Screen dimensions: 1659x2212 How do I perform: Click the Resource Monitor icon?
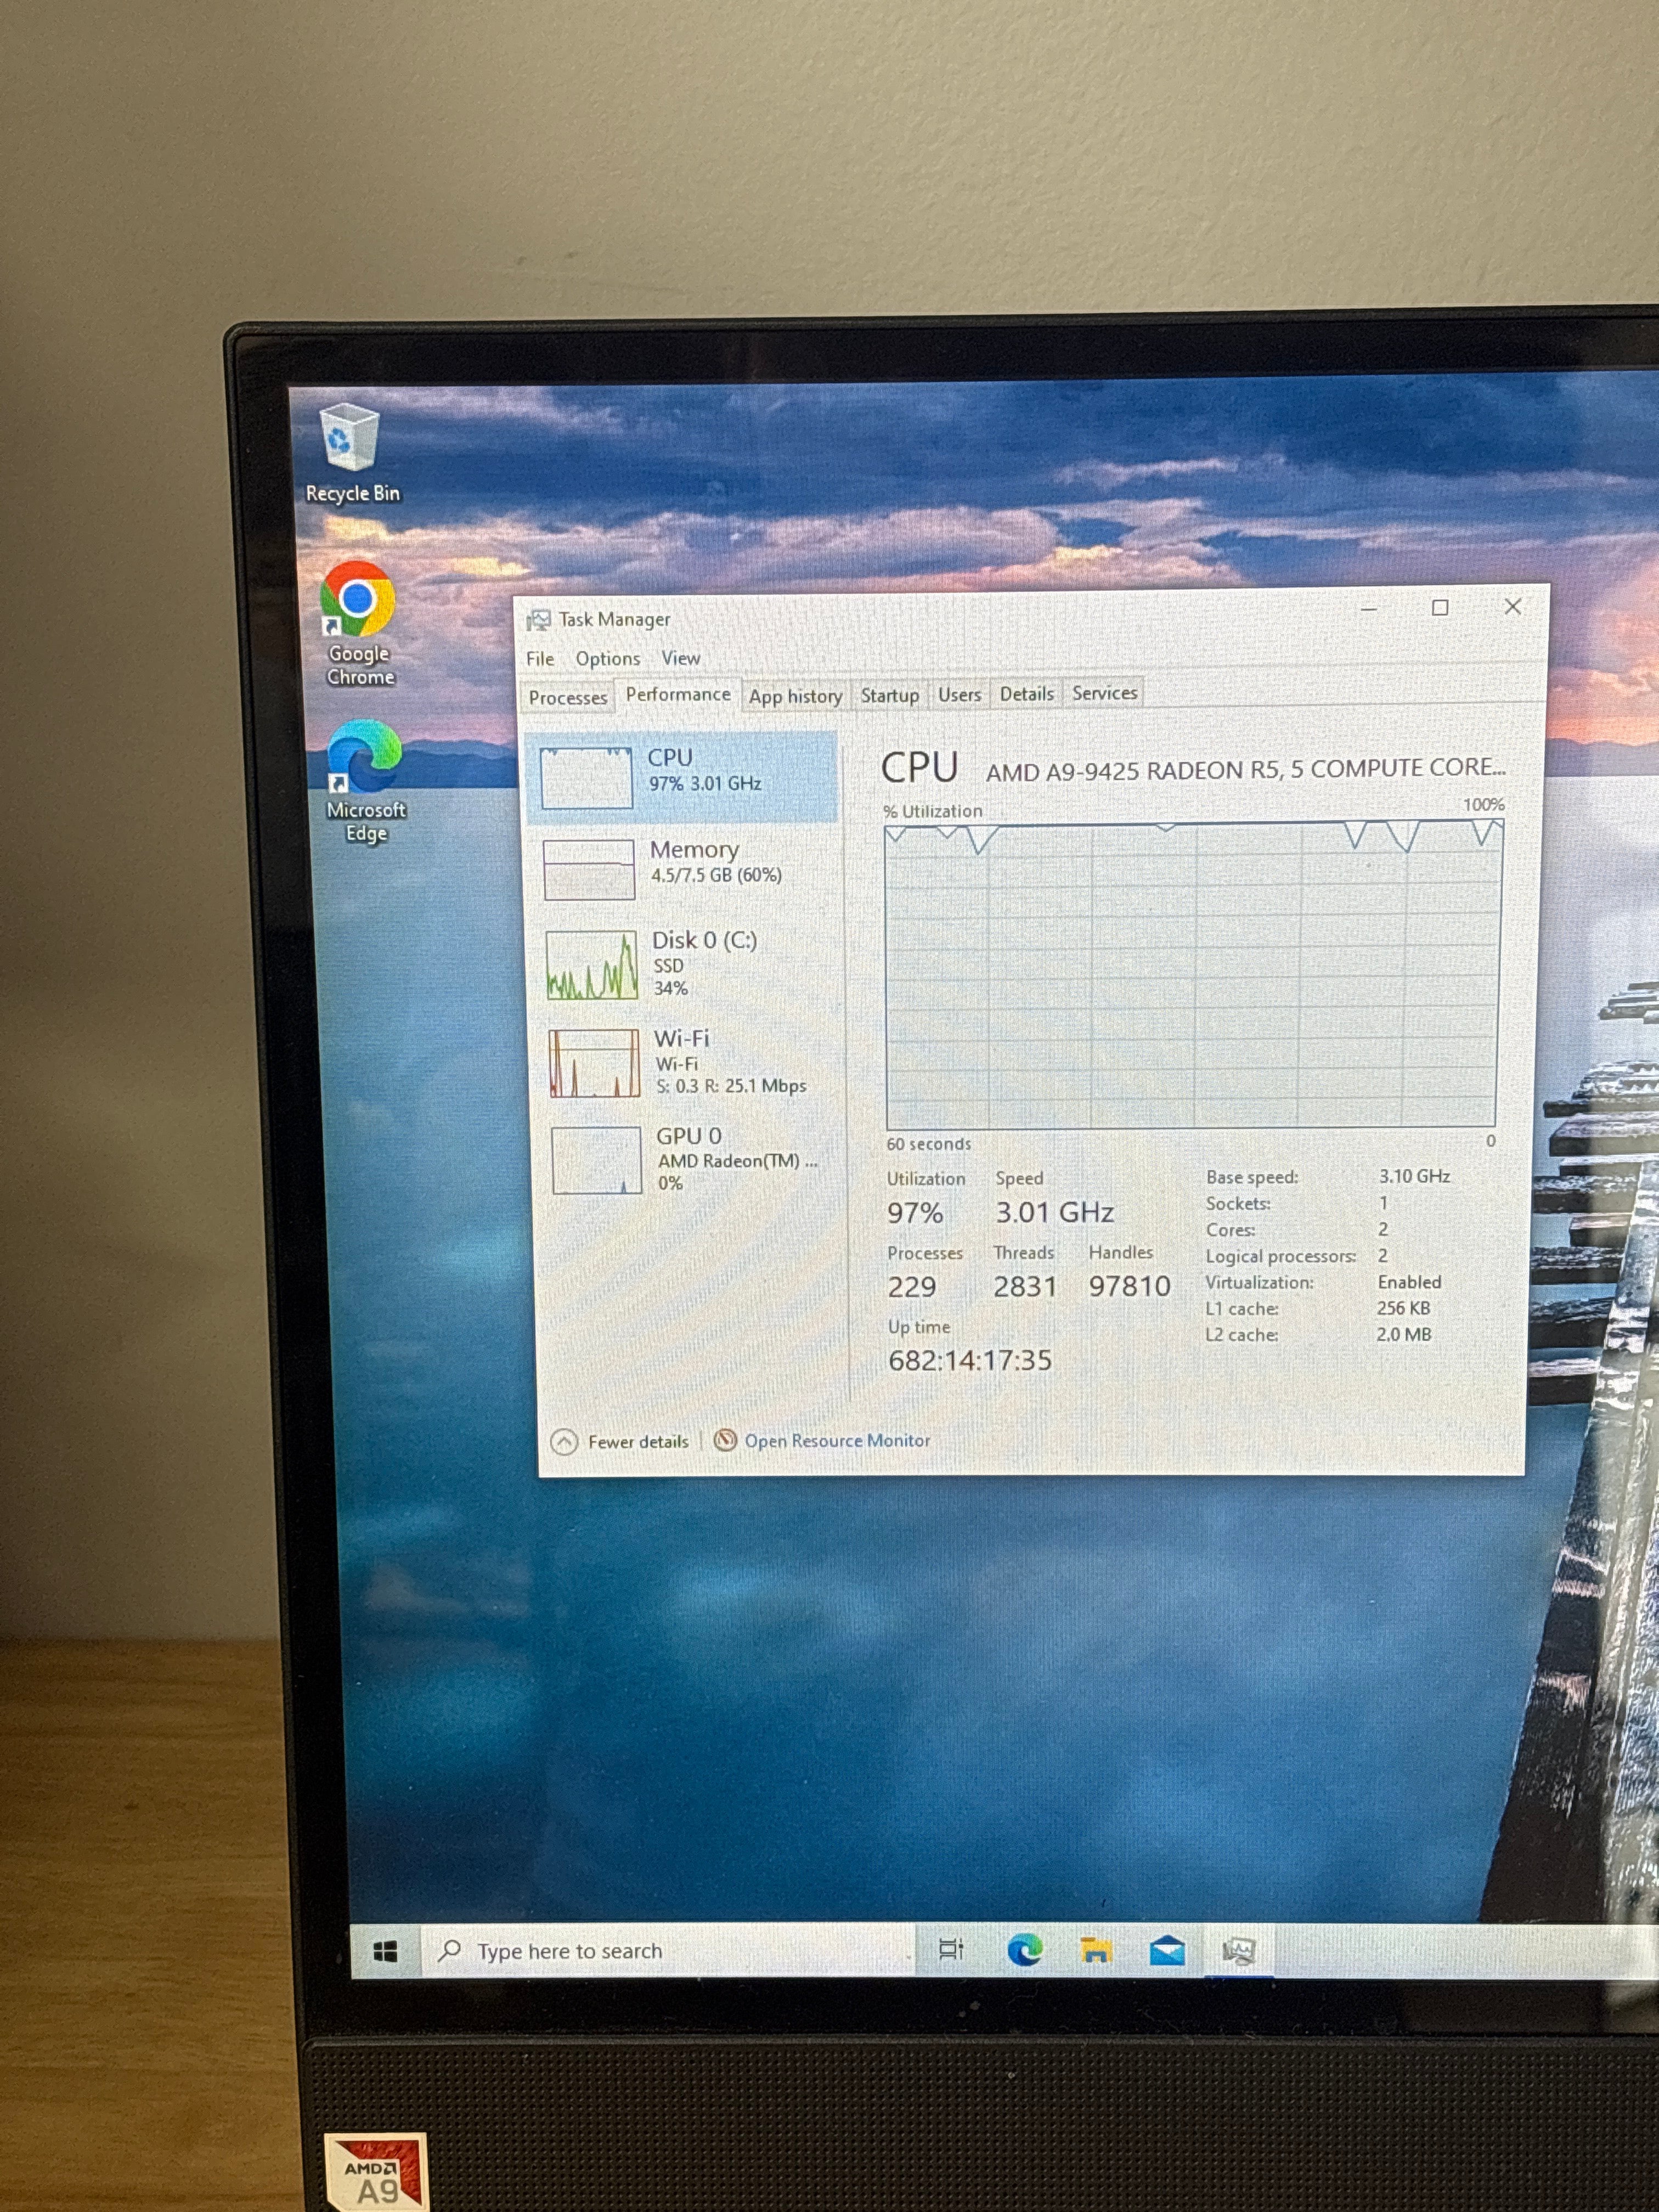coord(726,1440)
